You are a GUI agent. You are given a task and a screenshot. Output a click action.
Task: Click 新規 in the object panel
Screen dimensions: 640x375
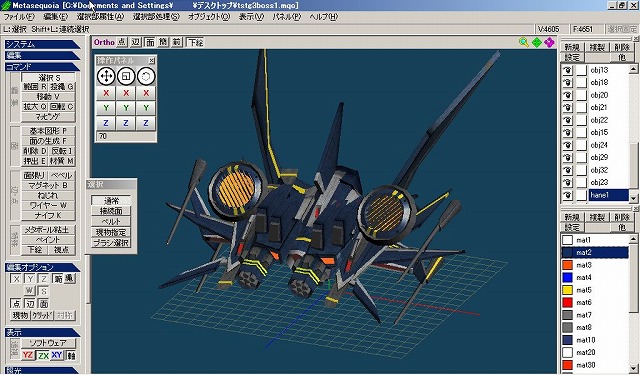tap(572, 47)
